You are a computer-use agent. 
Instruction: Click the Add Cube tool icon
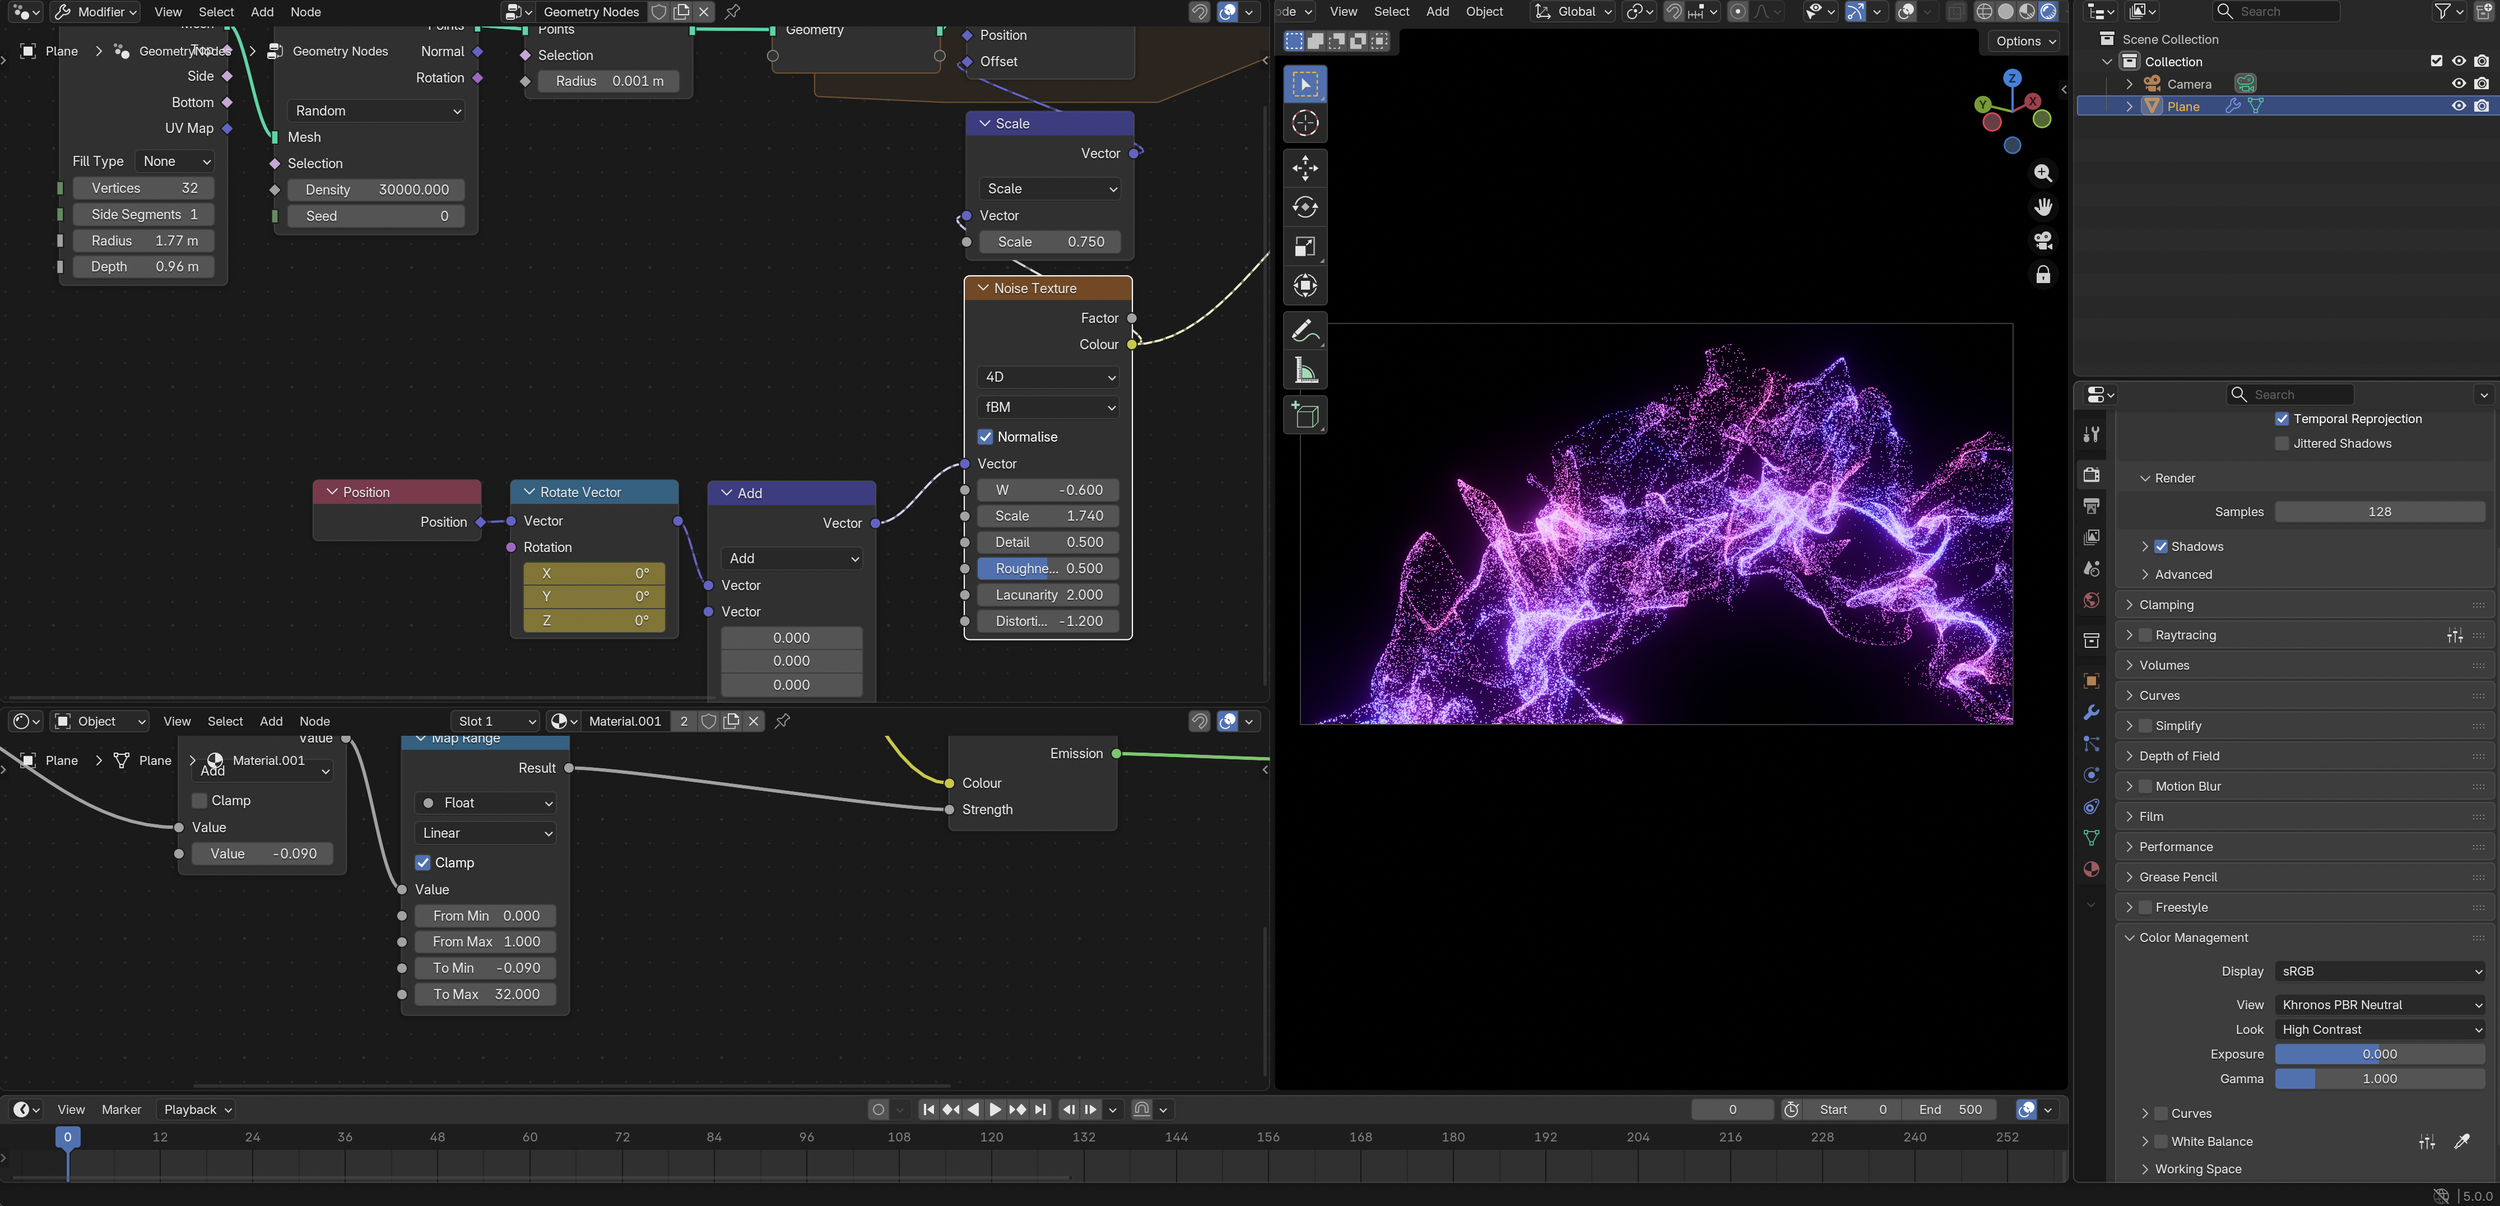(1305, 415)
